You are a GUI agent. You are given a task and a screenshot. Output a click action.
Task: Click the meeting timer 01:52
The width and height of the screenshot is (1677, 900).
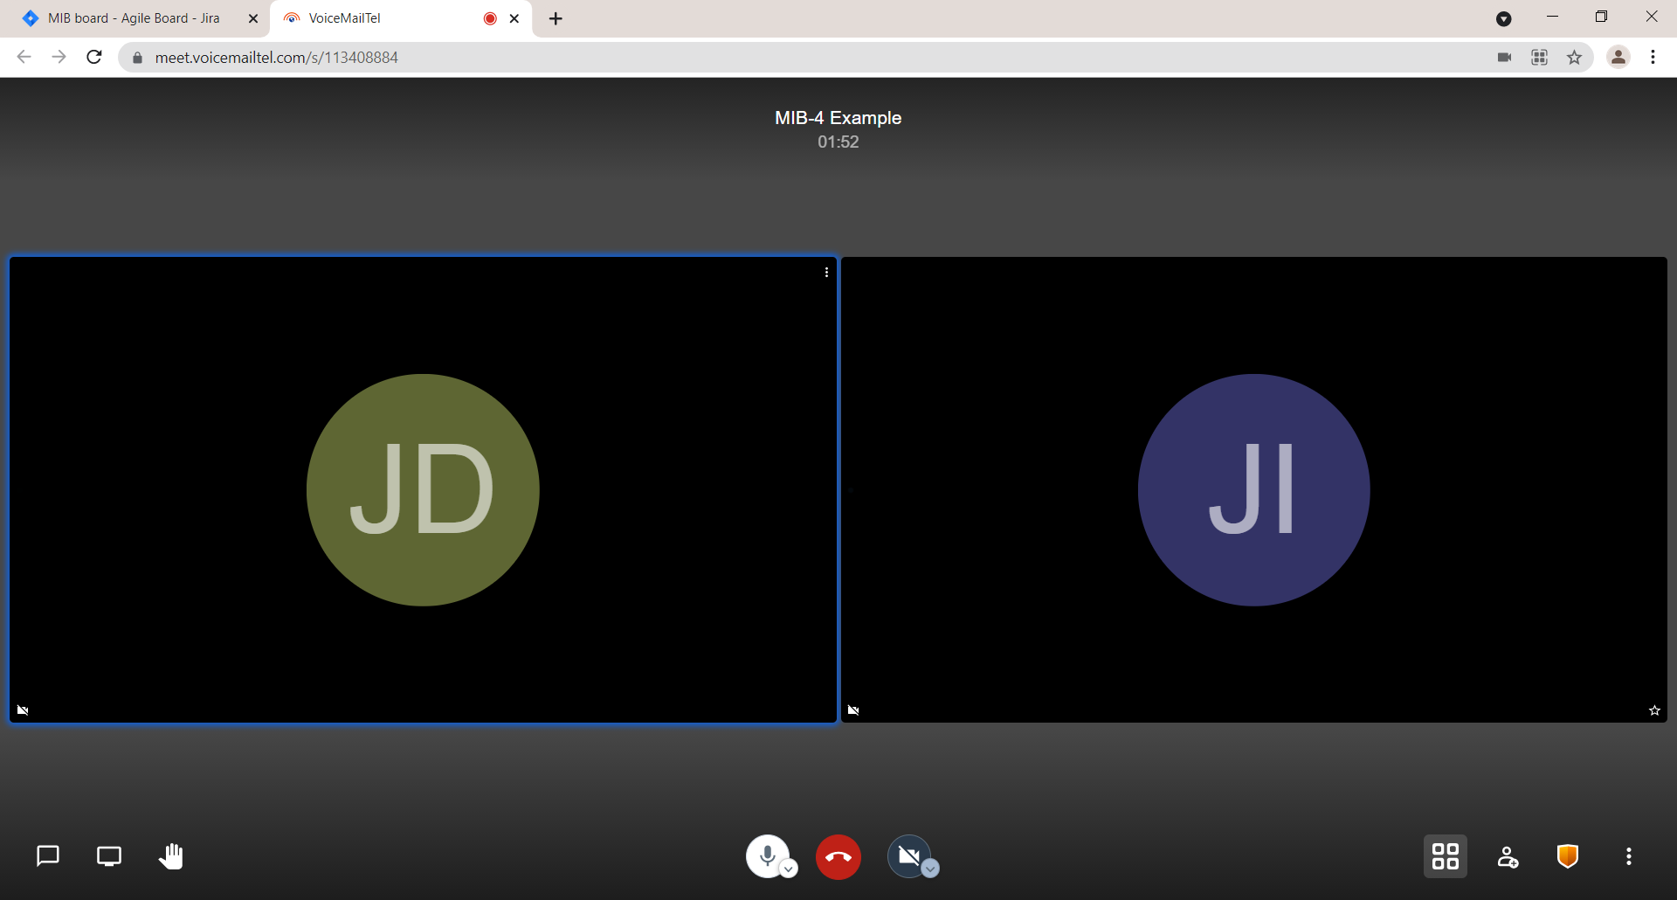click(838, 142)
